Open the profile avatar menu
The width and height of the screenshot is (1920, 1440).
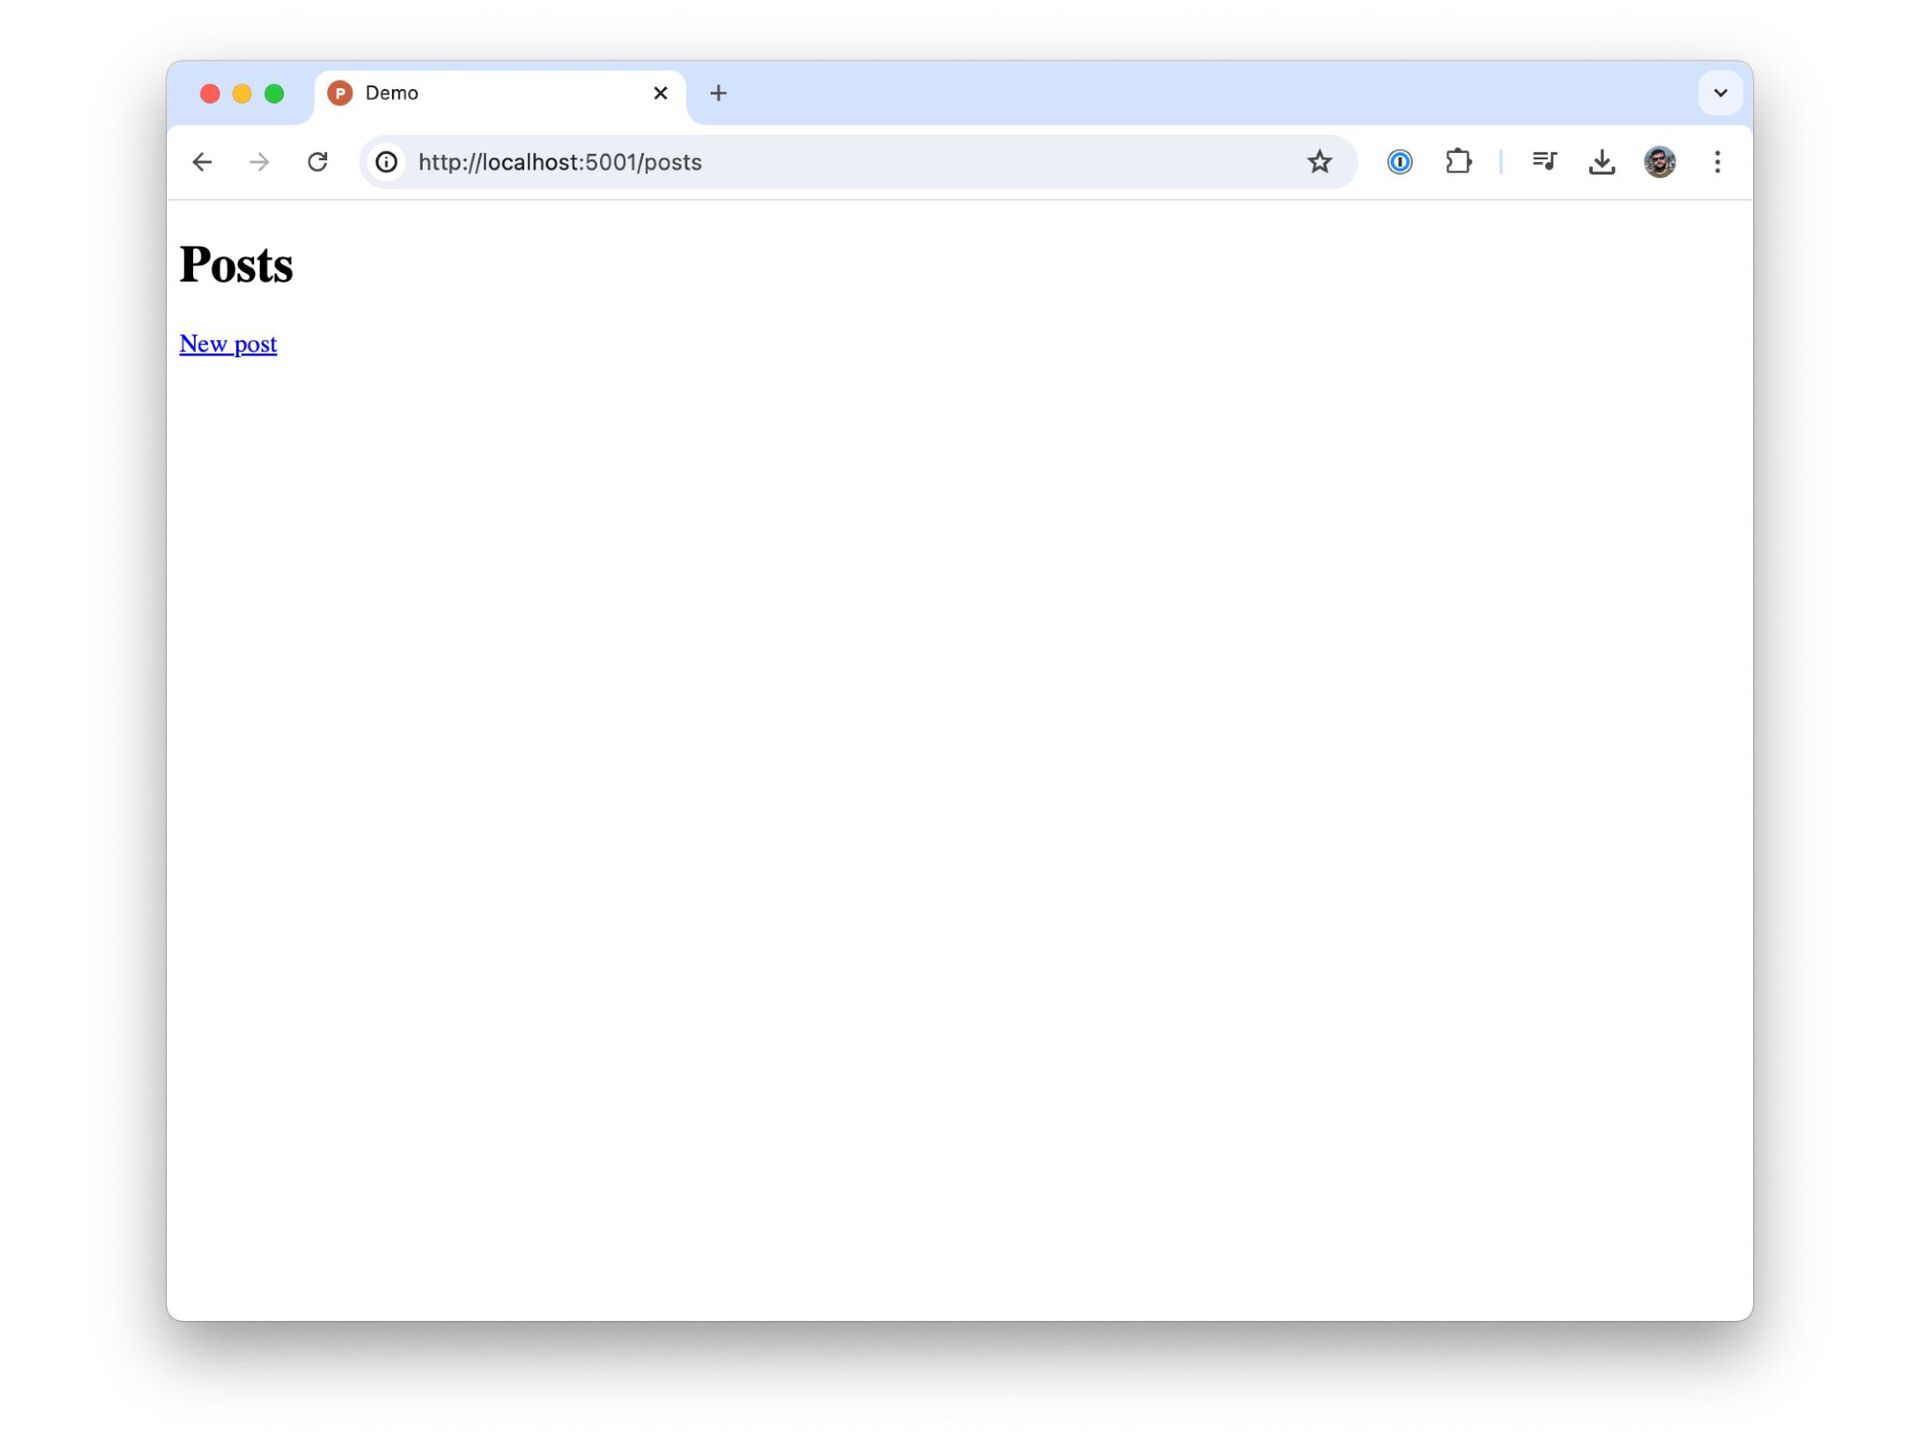1659,162
